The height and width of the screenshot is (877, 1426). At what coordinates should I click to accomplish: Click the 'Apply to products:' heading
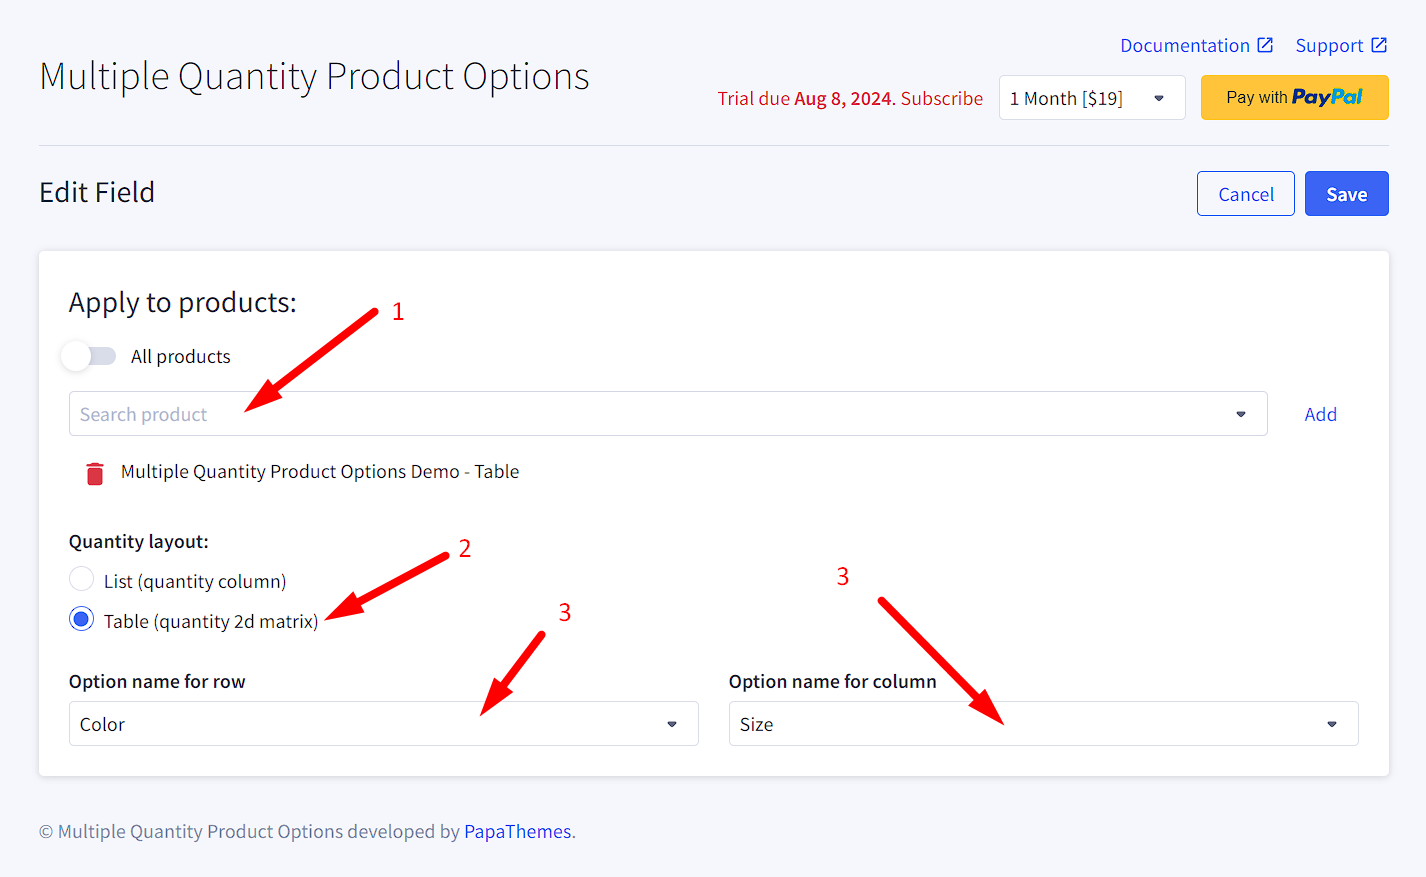pyautogui.click(x=183, y=302)
